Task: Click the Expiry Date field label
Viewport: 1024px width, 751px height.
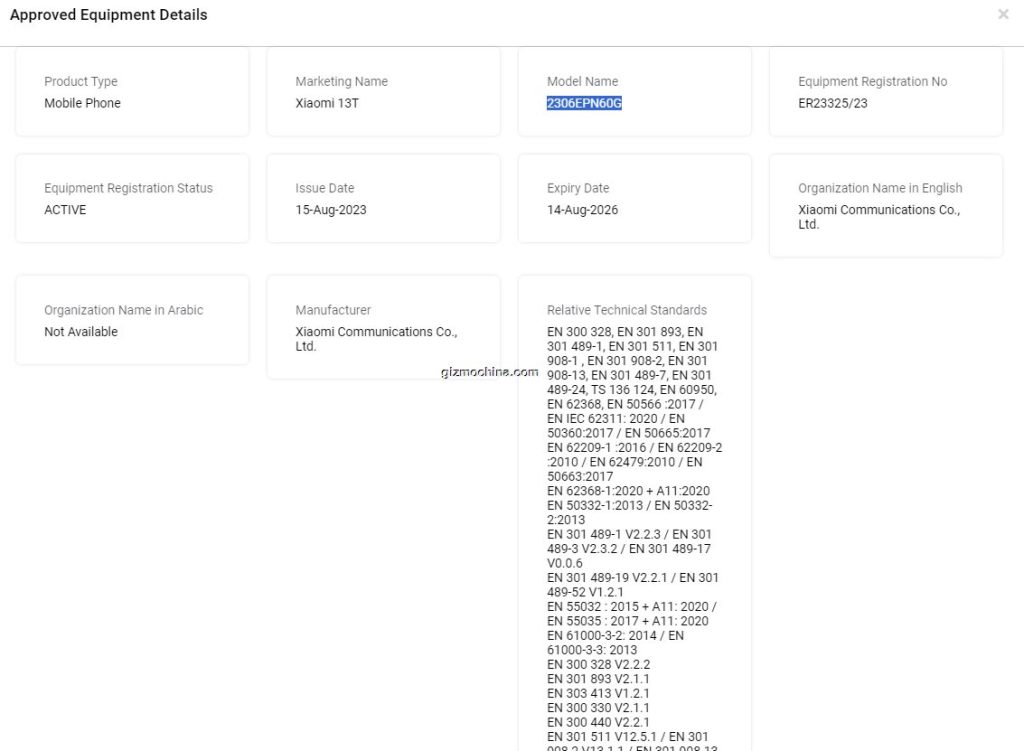Action: click(578, 188)
